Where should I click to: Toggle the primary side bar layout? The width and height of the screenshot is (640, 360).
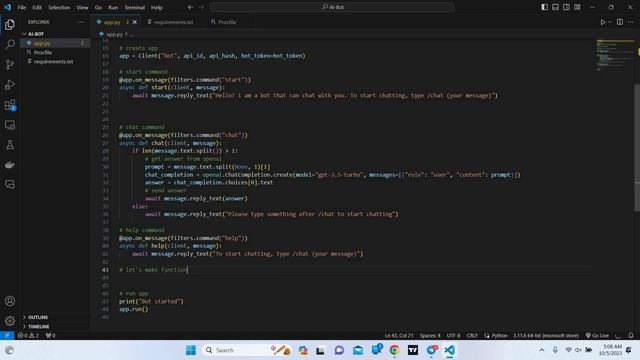pos(544,7)
